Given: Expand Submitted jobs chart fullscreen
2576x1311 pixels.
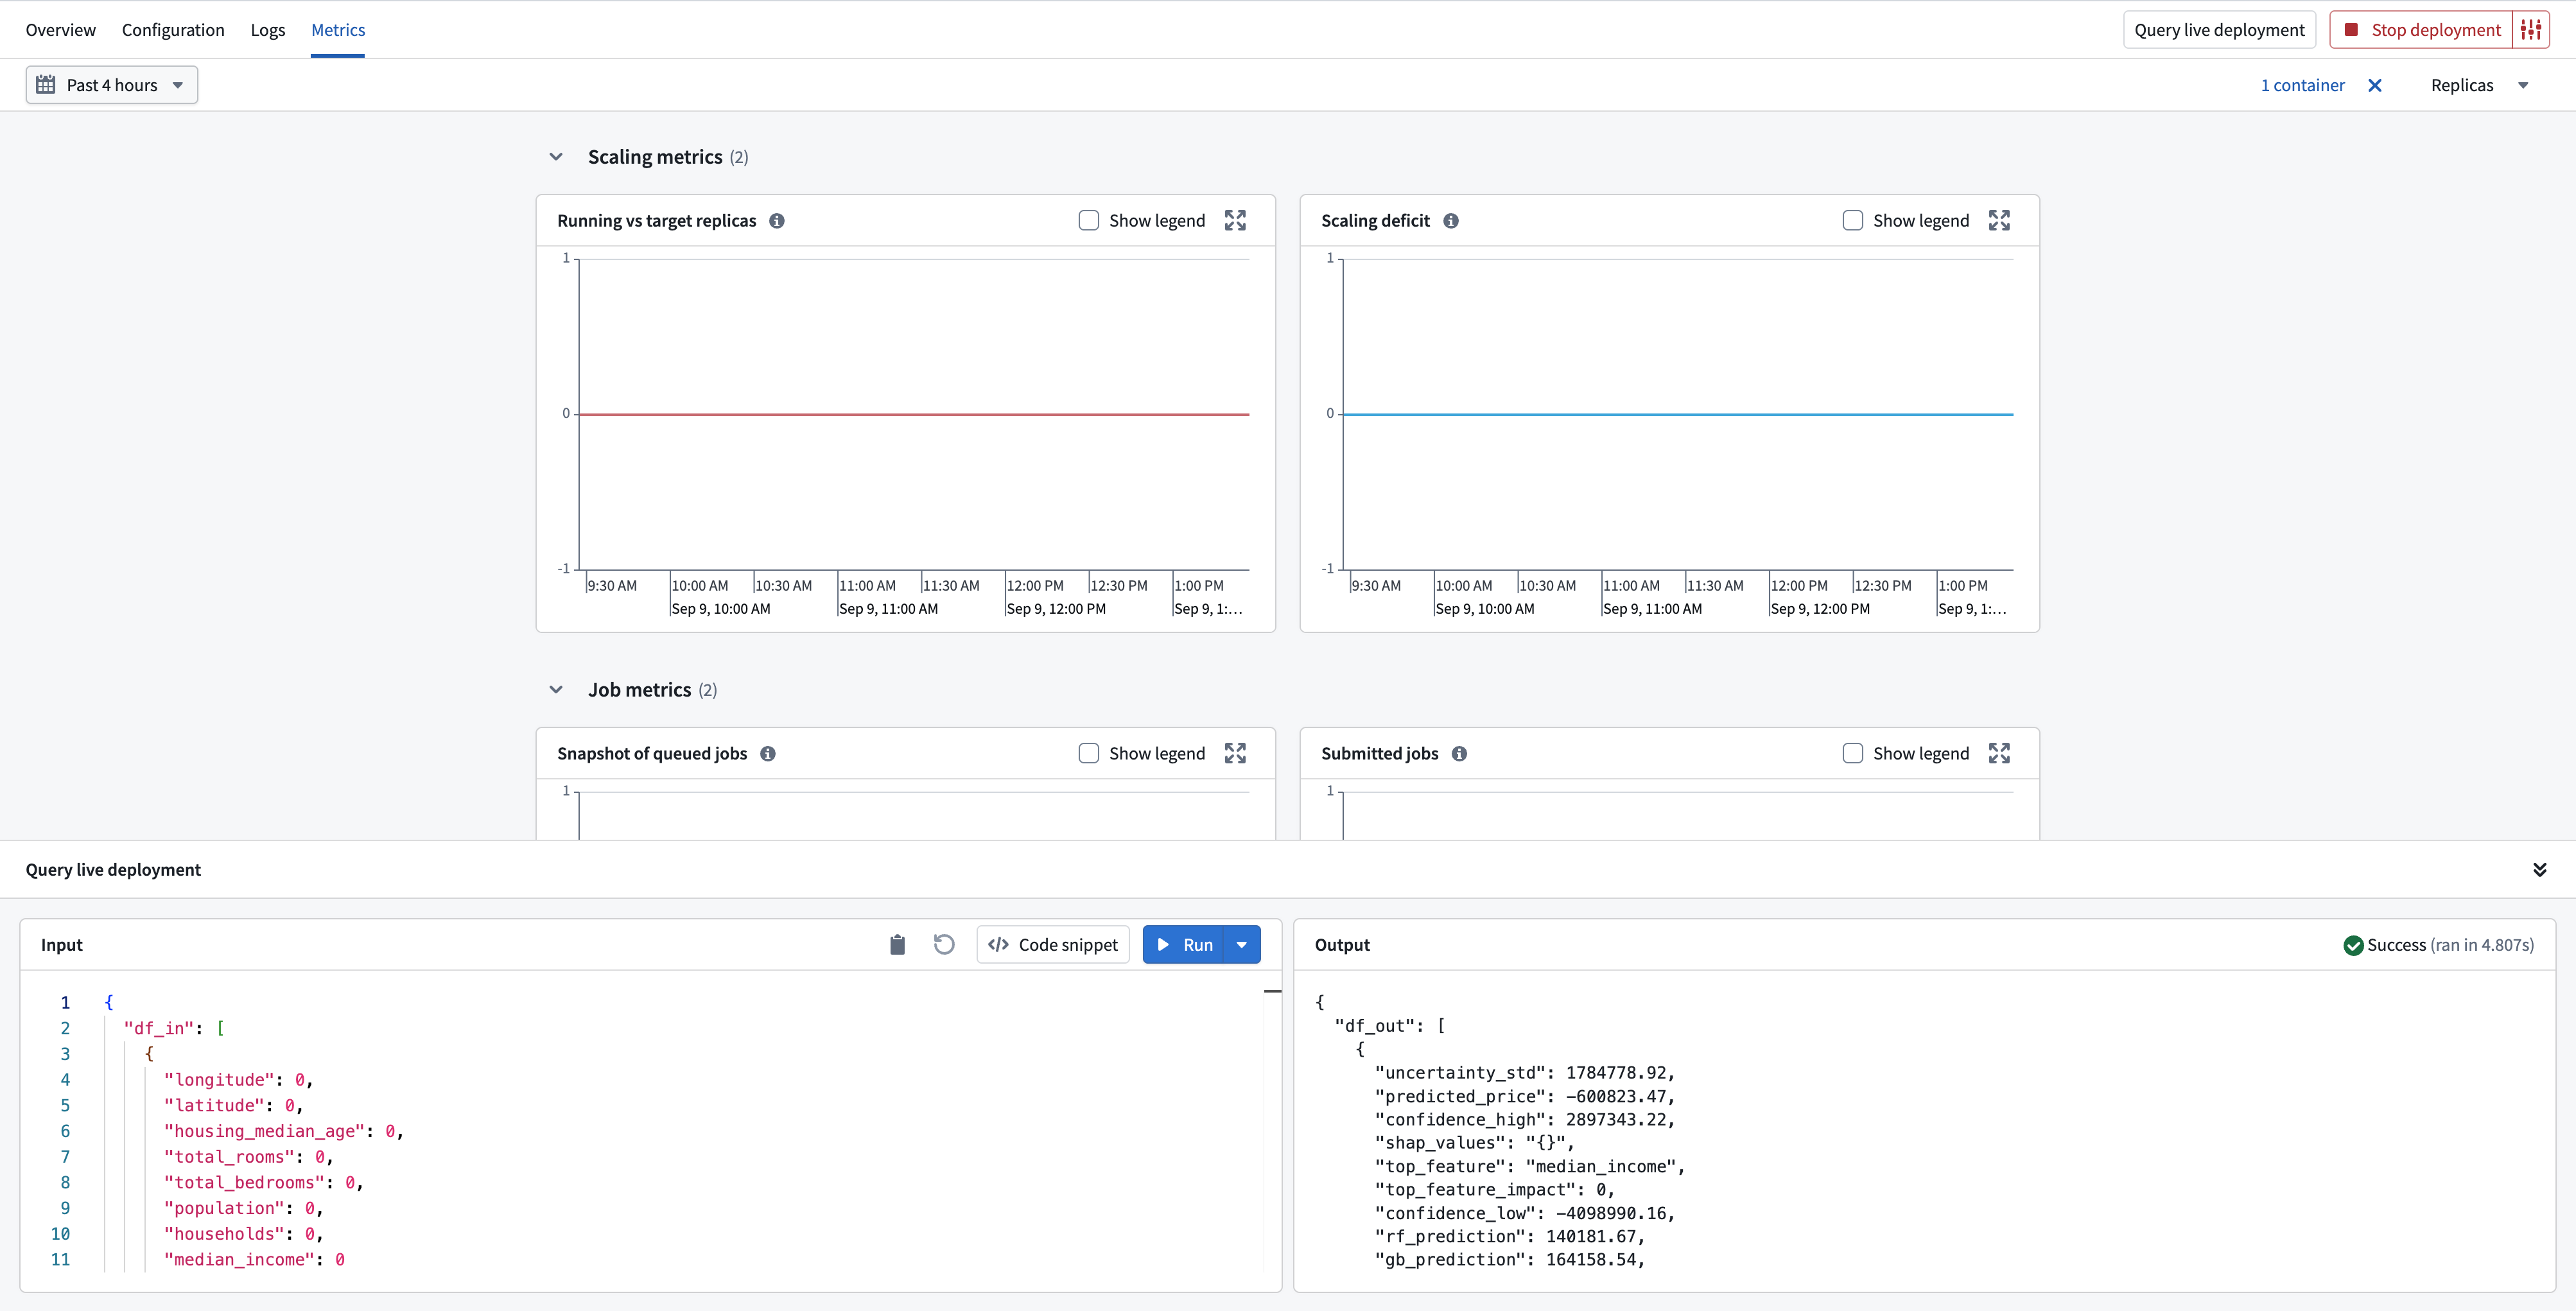Looking at the screenshot, I should (1999, 754).
